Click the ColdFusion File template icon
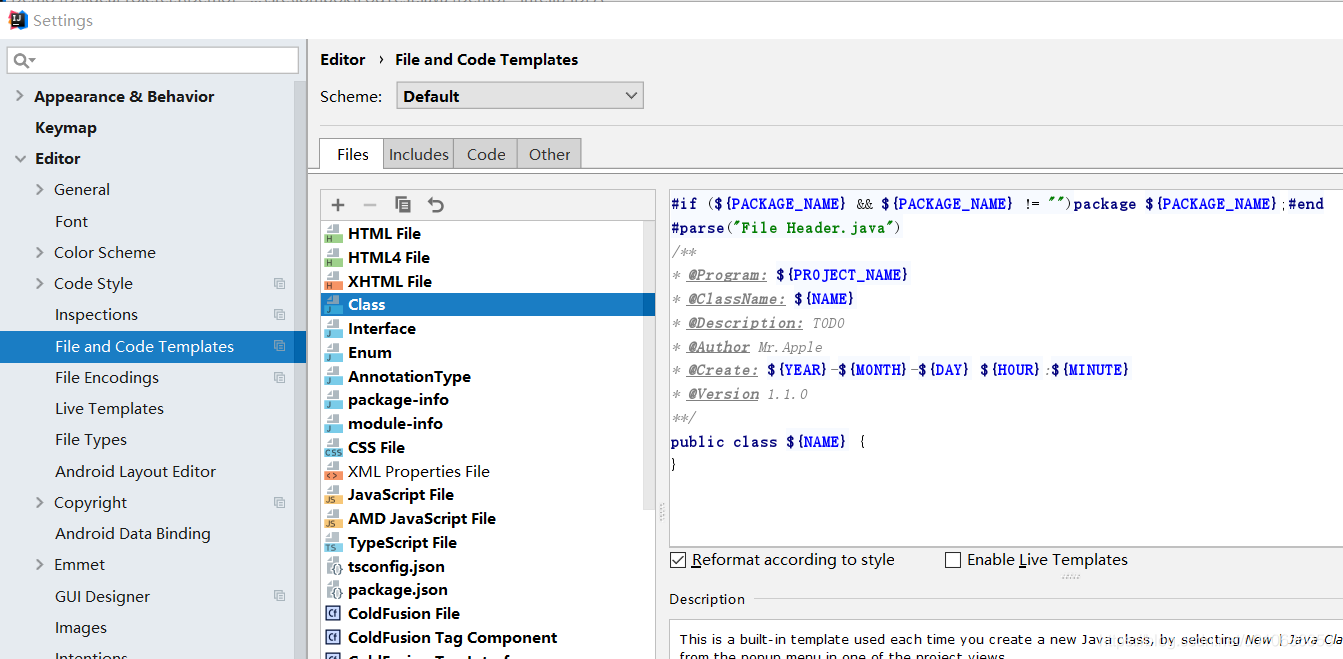This screenshot has width=1343, height=659. click(x=333, y=614)
